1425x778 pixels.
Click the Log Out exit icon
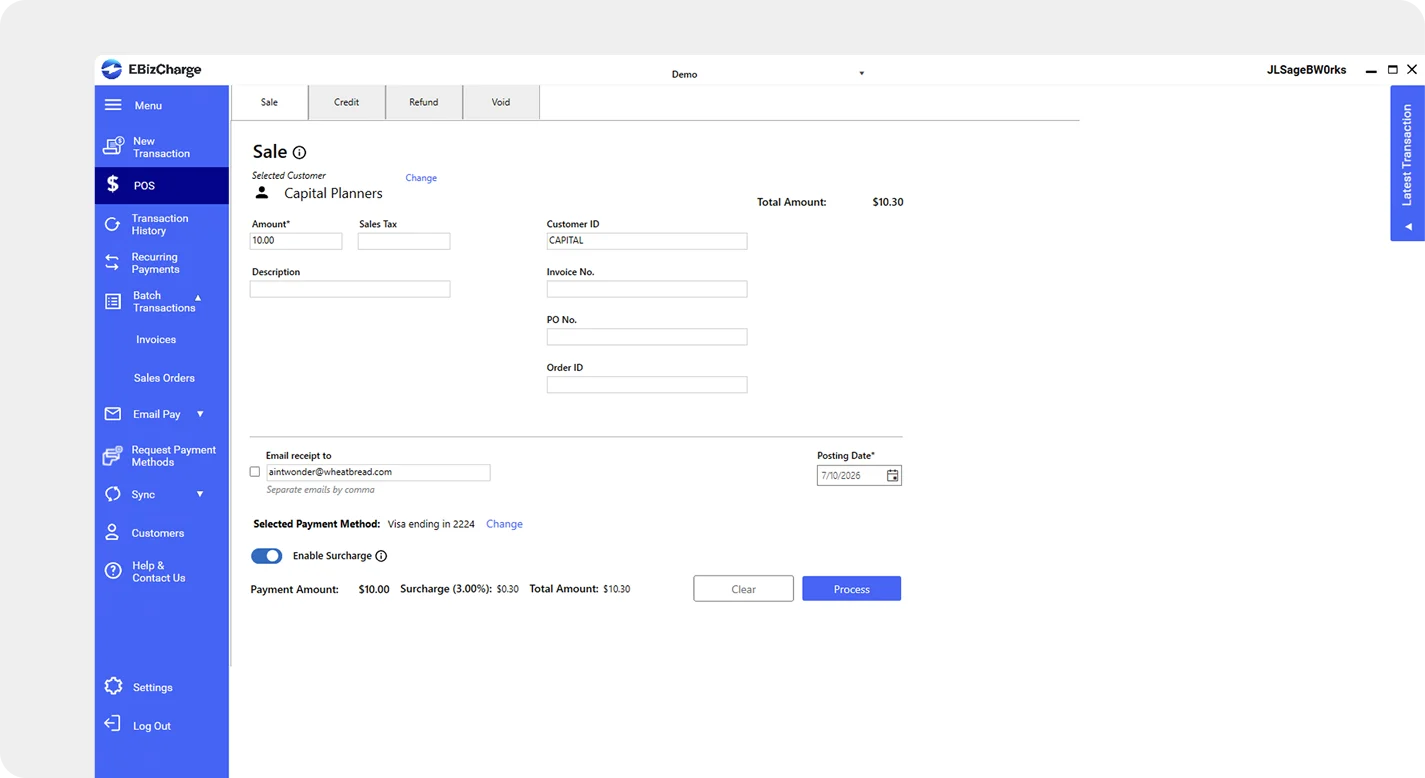(x=113, y=724)
